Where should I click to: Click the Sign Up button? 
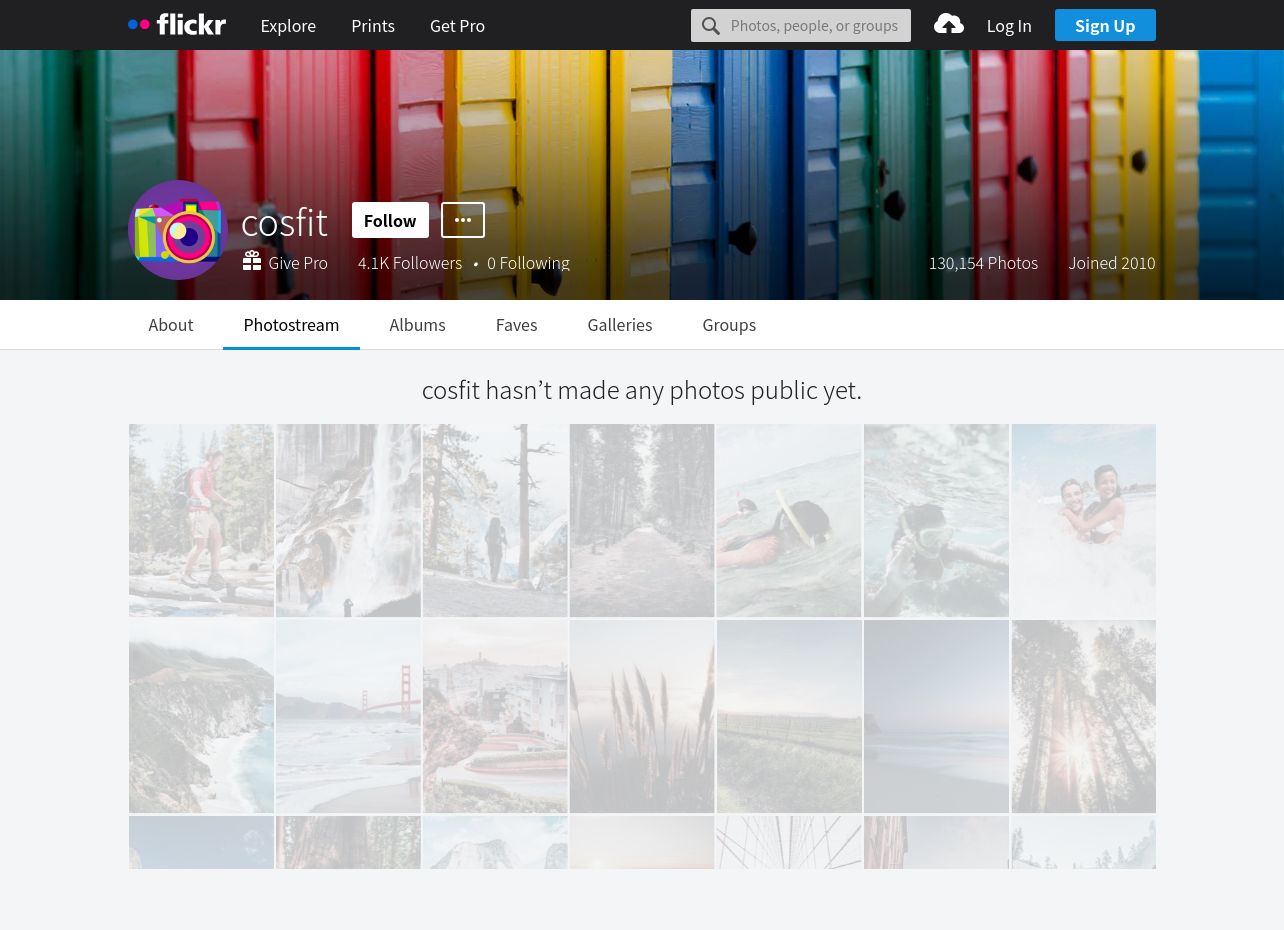[x=1105, y=25]
